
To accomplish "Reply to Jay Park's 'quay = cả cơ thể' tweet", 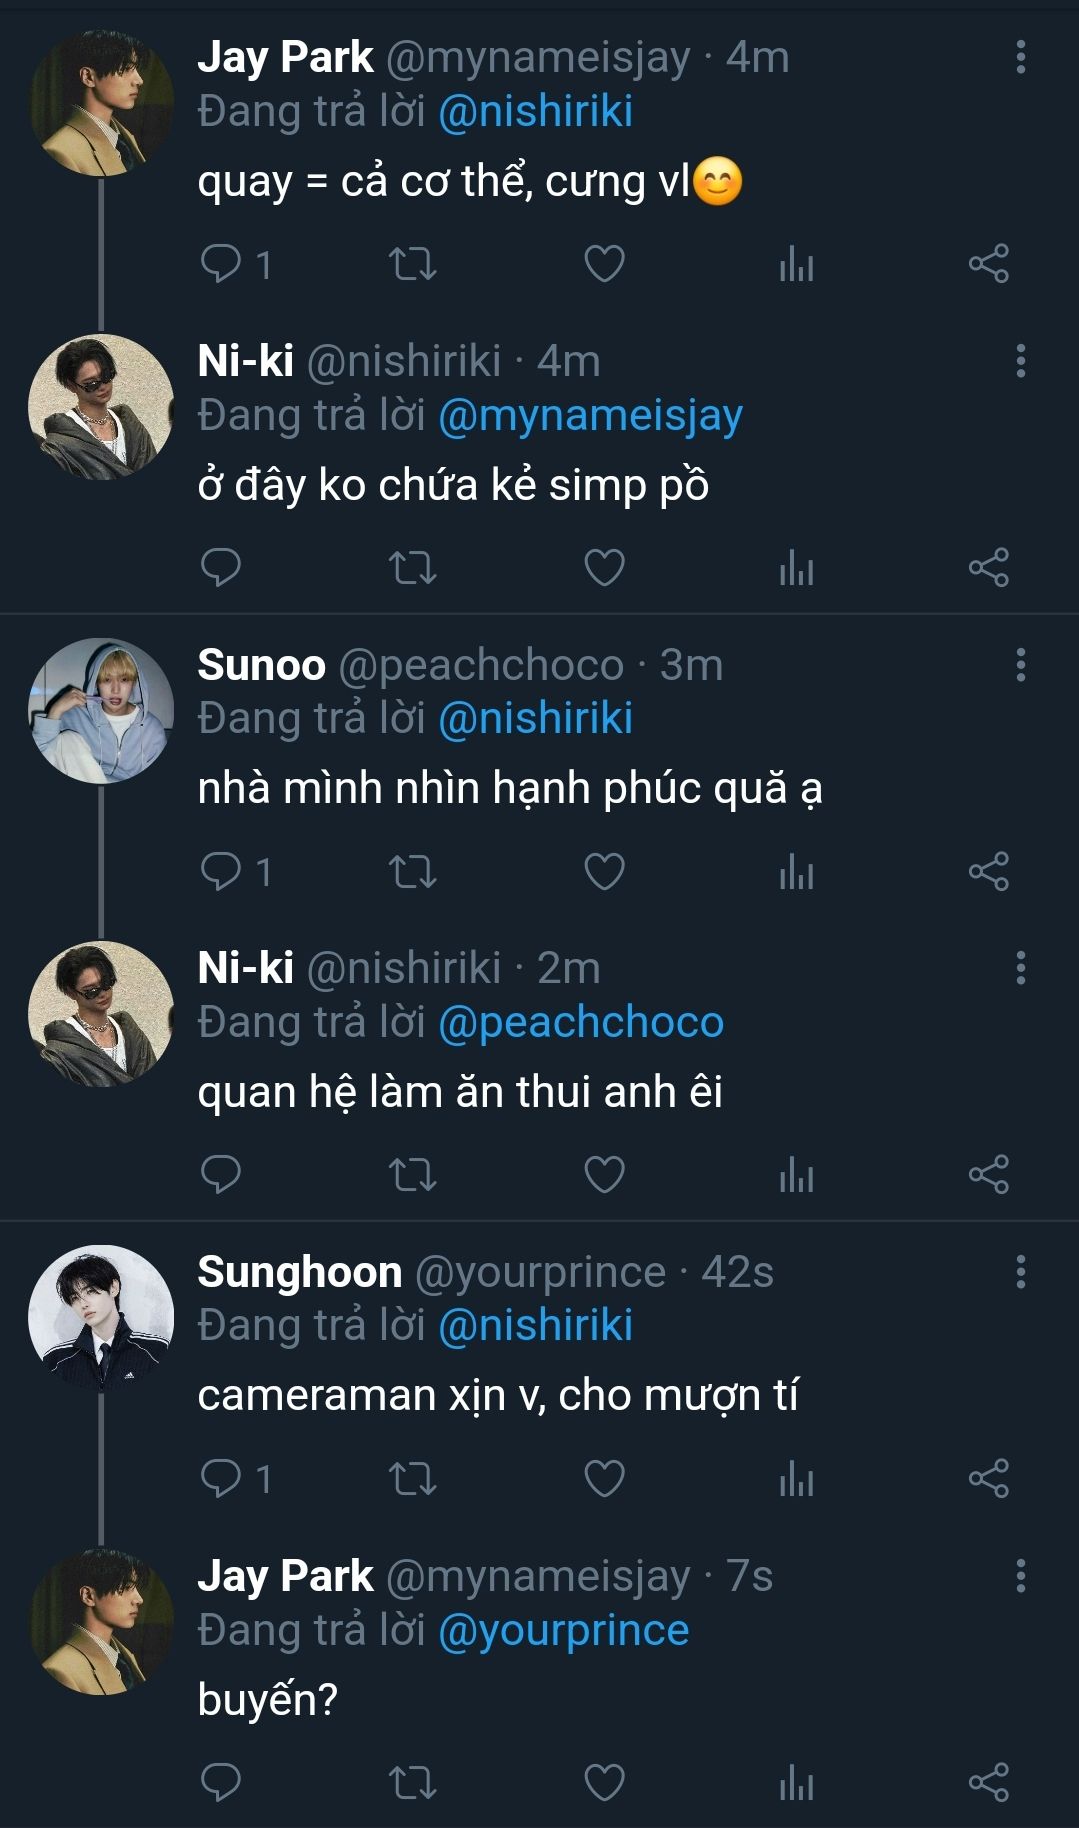I will (221, 264).
